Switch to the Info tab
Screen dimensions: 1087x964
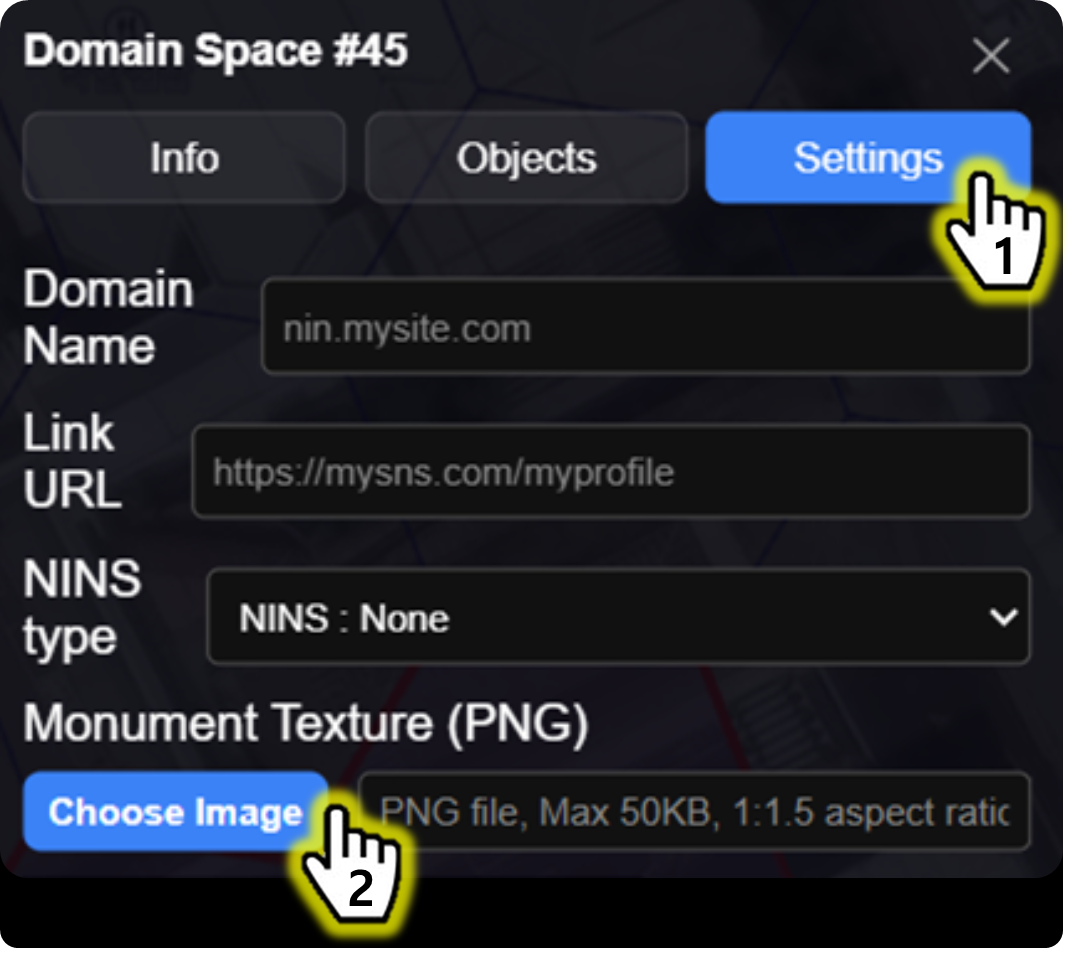tap(184, 158)
